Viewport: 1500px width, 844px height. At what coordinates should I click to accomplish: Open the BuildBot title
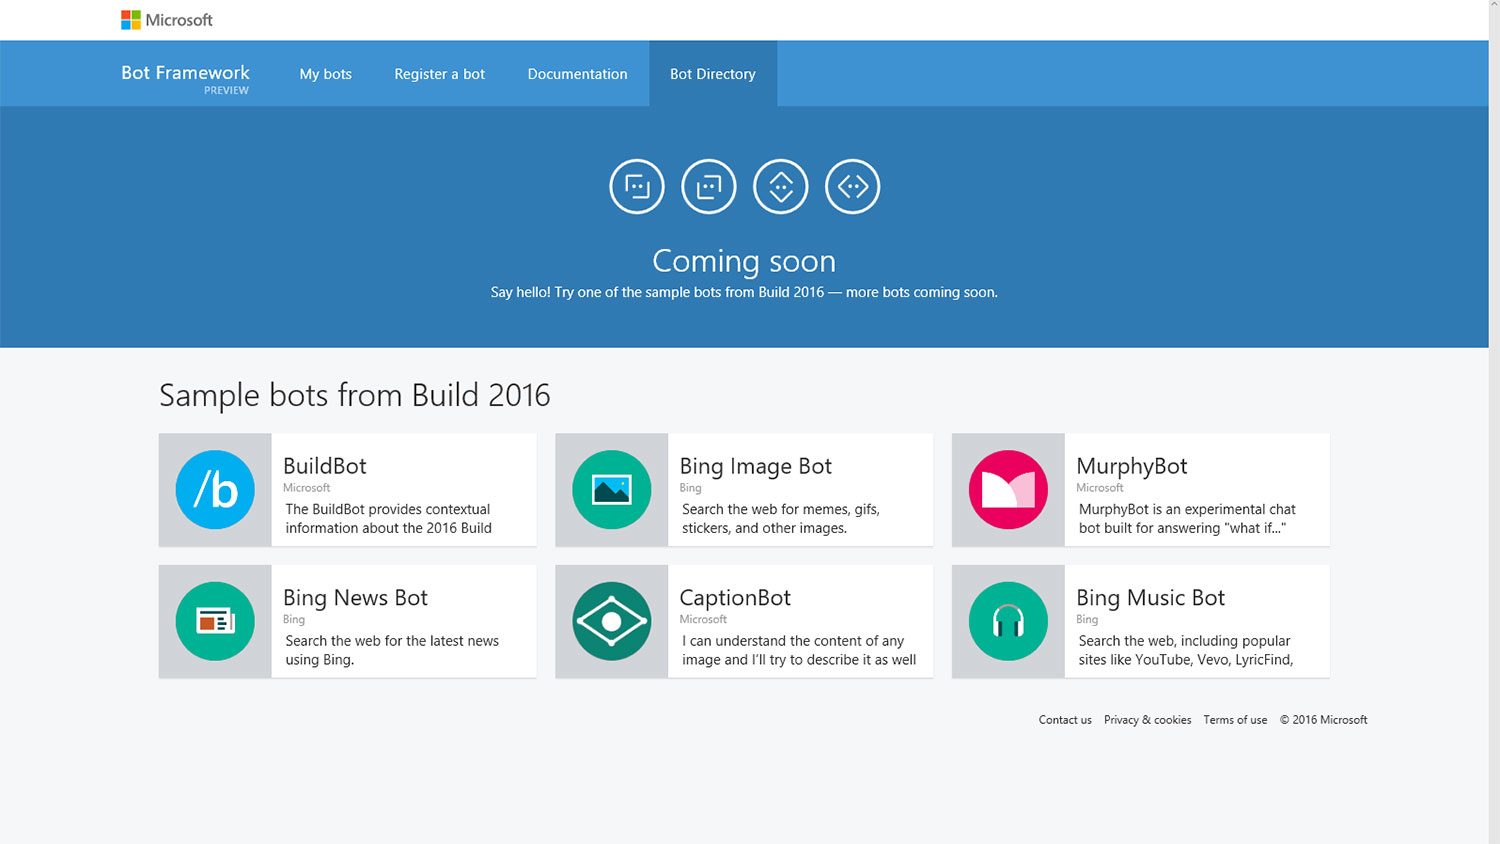325,466
